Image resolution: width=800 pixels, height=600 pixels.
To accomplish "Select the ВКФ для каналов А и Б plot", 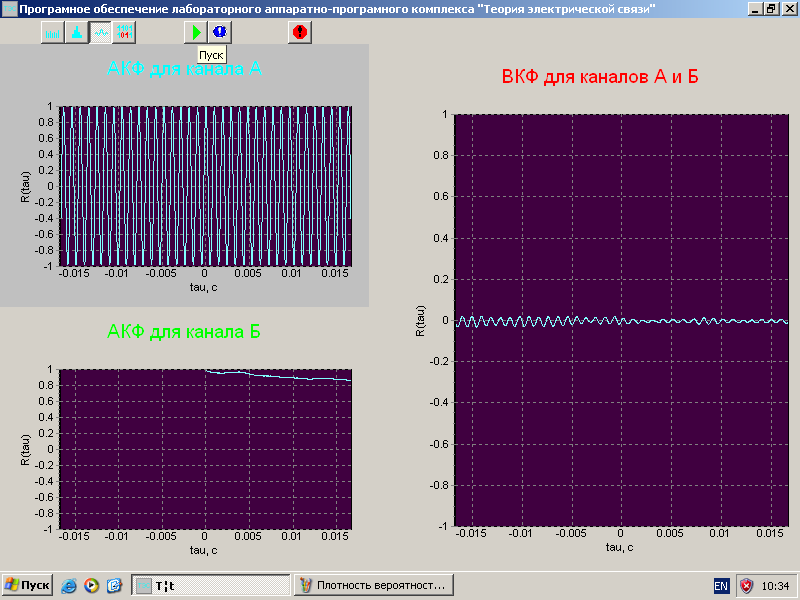I will click(x=621, y=320).
